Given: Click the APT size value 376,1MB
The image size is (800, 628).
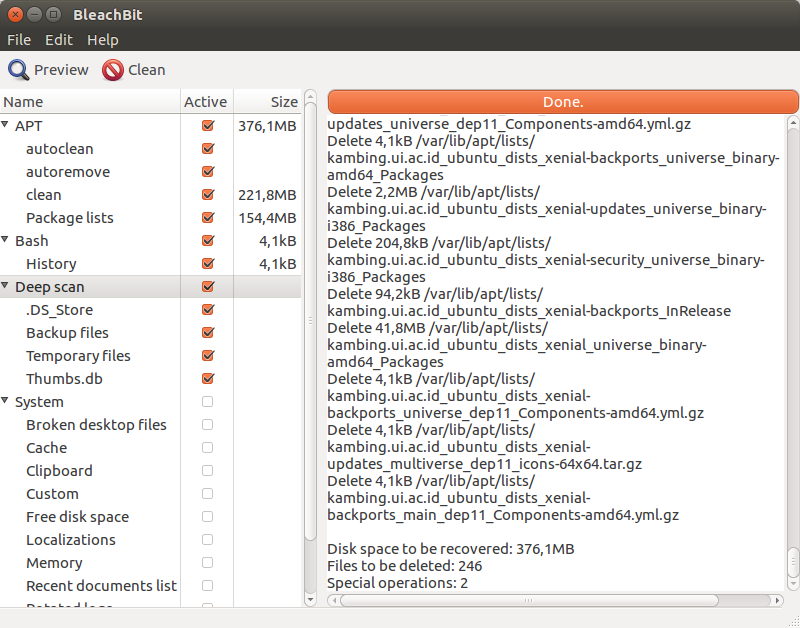Looking at the screenshot, I should (267, 126).
